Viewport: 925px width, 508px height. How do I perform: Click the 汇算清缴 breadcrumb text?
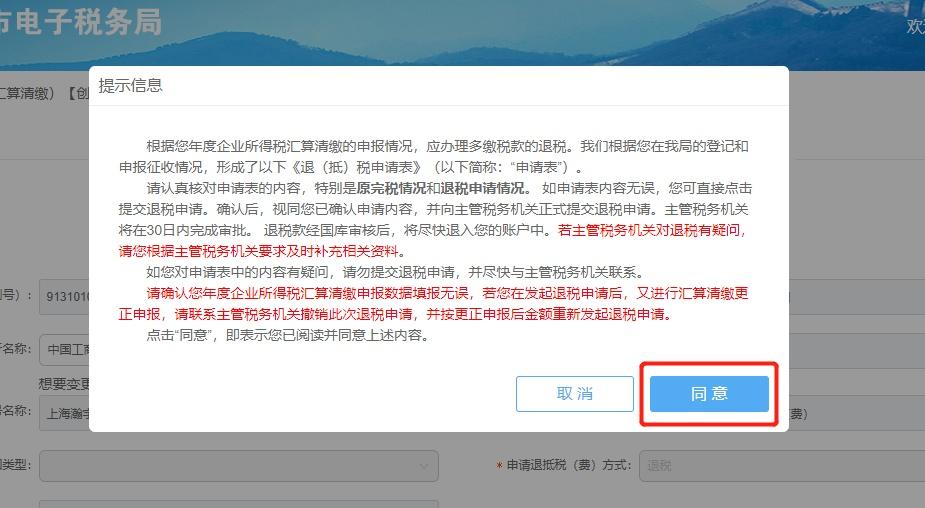point(27,93)
